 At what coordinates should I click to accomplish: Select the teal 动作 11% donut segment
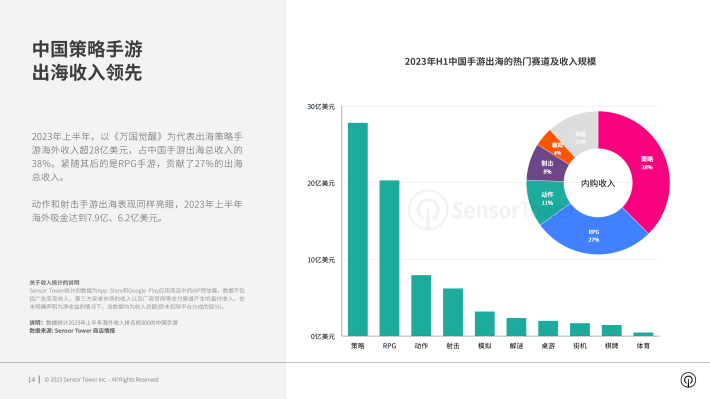[547, 199]
